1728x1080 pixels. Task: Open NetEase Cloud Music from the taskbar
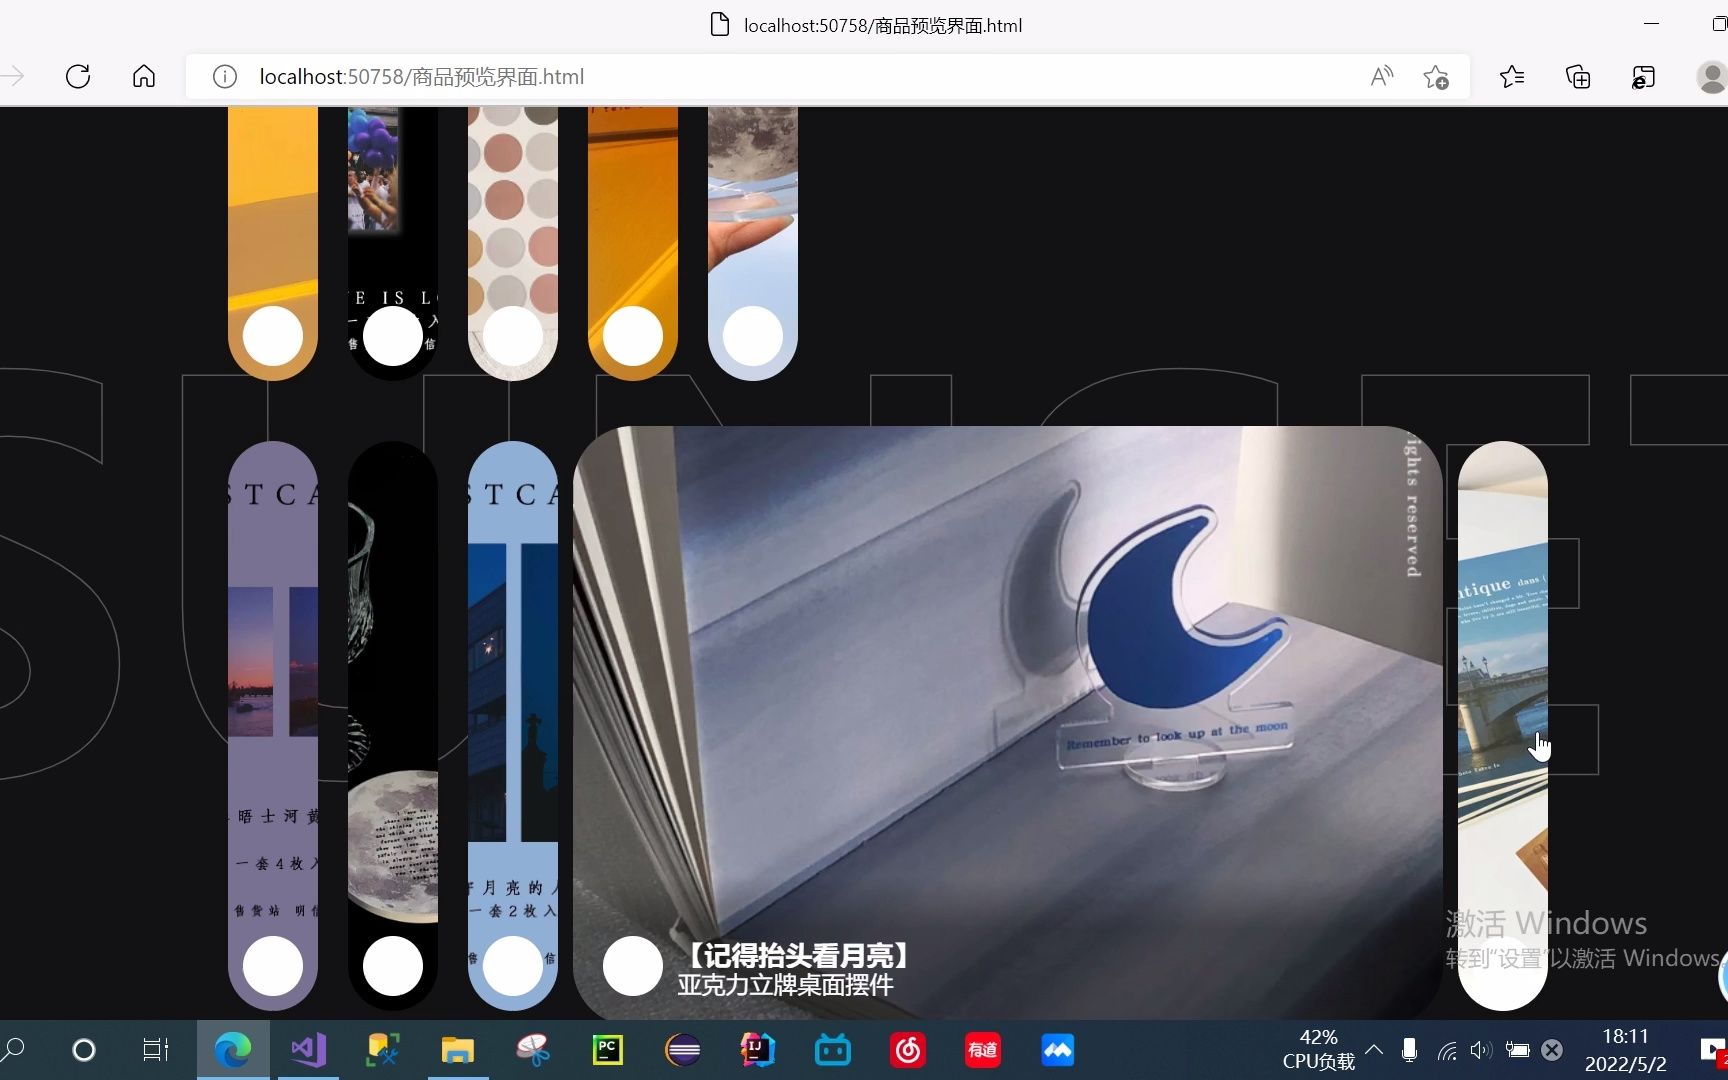tap(907, 1050)
